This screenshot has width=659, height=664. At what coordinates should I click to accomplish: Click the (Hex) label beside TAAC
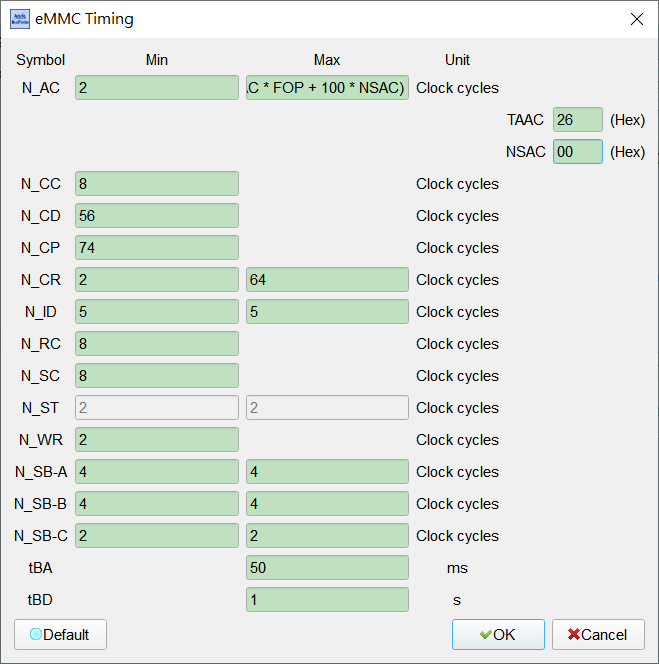coord(627,120)
